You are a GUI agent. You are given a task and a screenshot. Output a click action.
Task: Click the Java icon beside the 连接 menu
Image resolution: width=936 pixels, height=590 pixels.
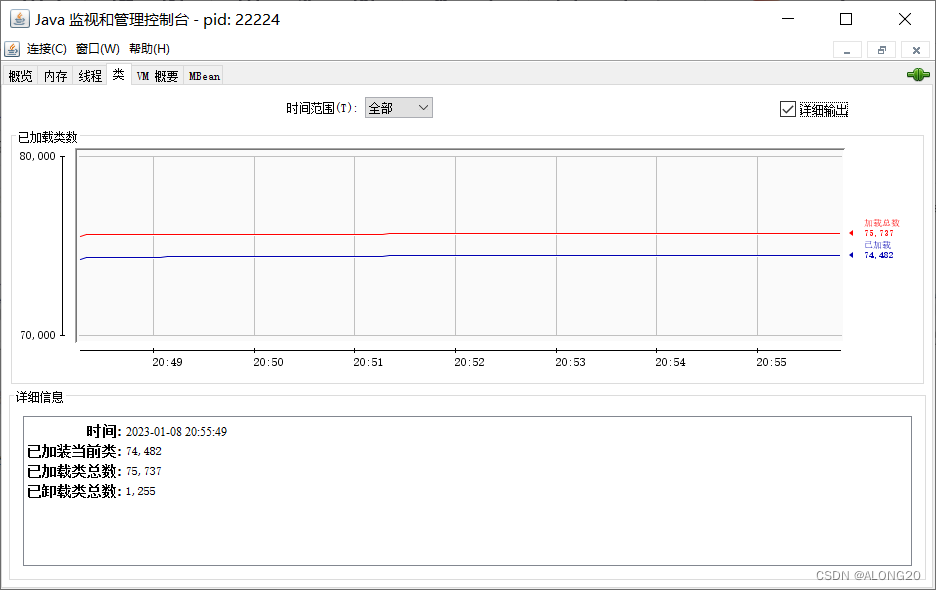[12, 49]
